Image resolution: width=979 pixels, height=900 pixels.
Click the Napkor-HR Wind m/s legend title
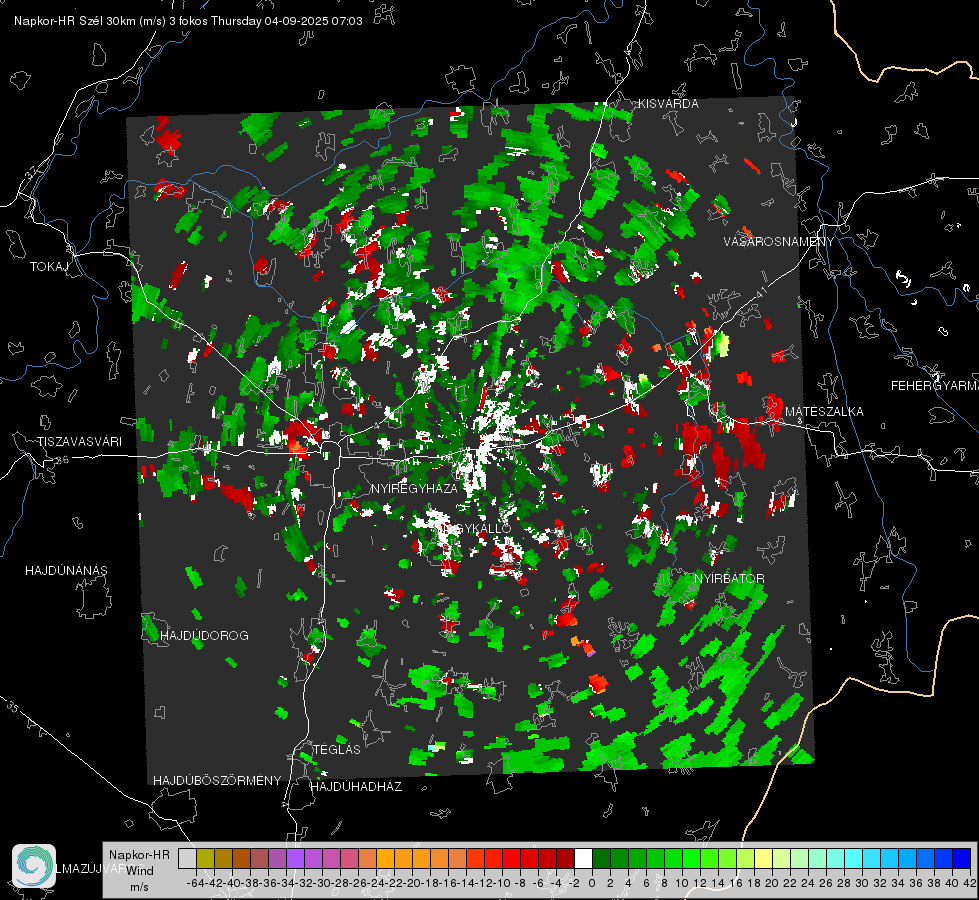coord(139,871)
